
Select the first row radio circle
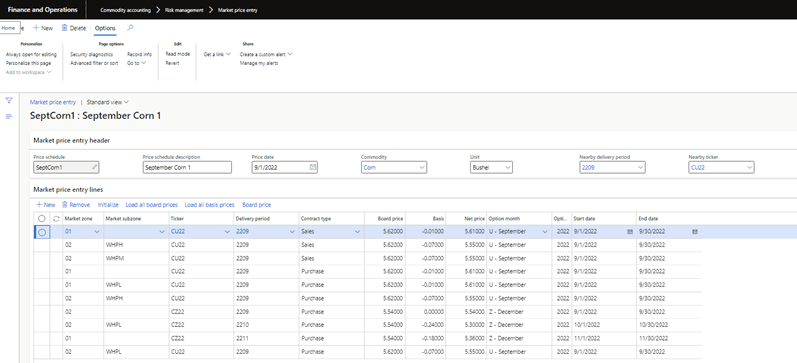(x=42, y=232)
